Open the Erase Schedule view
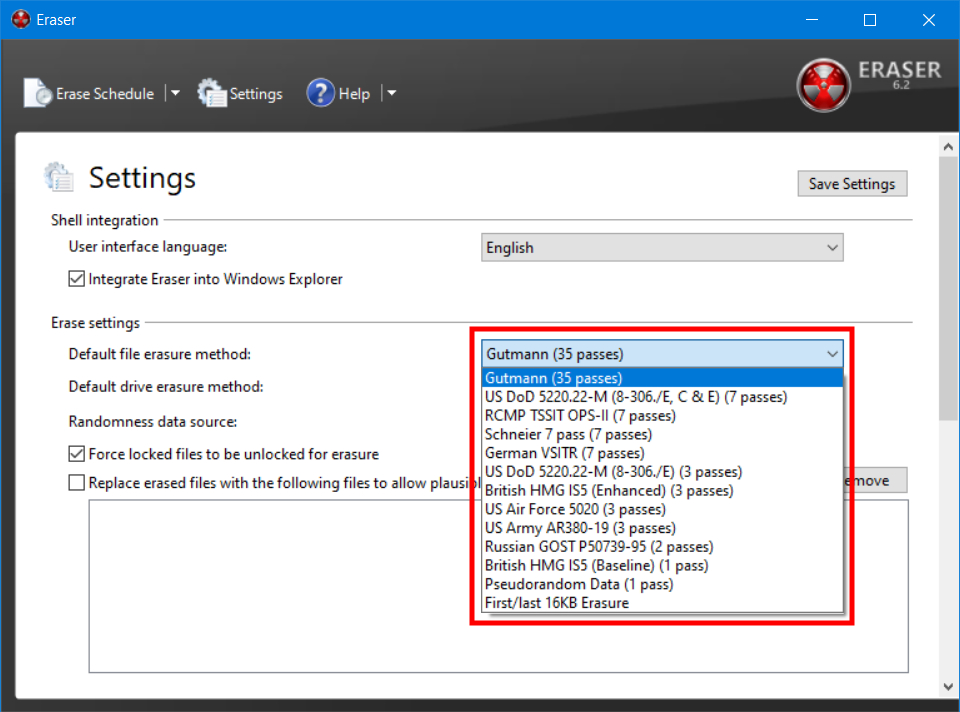The image size is (960, 712). click(x=89, y=94)
